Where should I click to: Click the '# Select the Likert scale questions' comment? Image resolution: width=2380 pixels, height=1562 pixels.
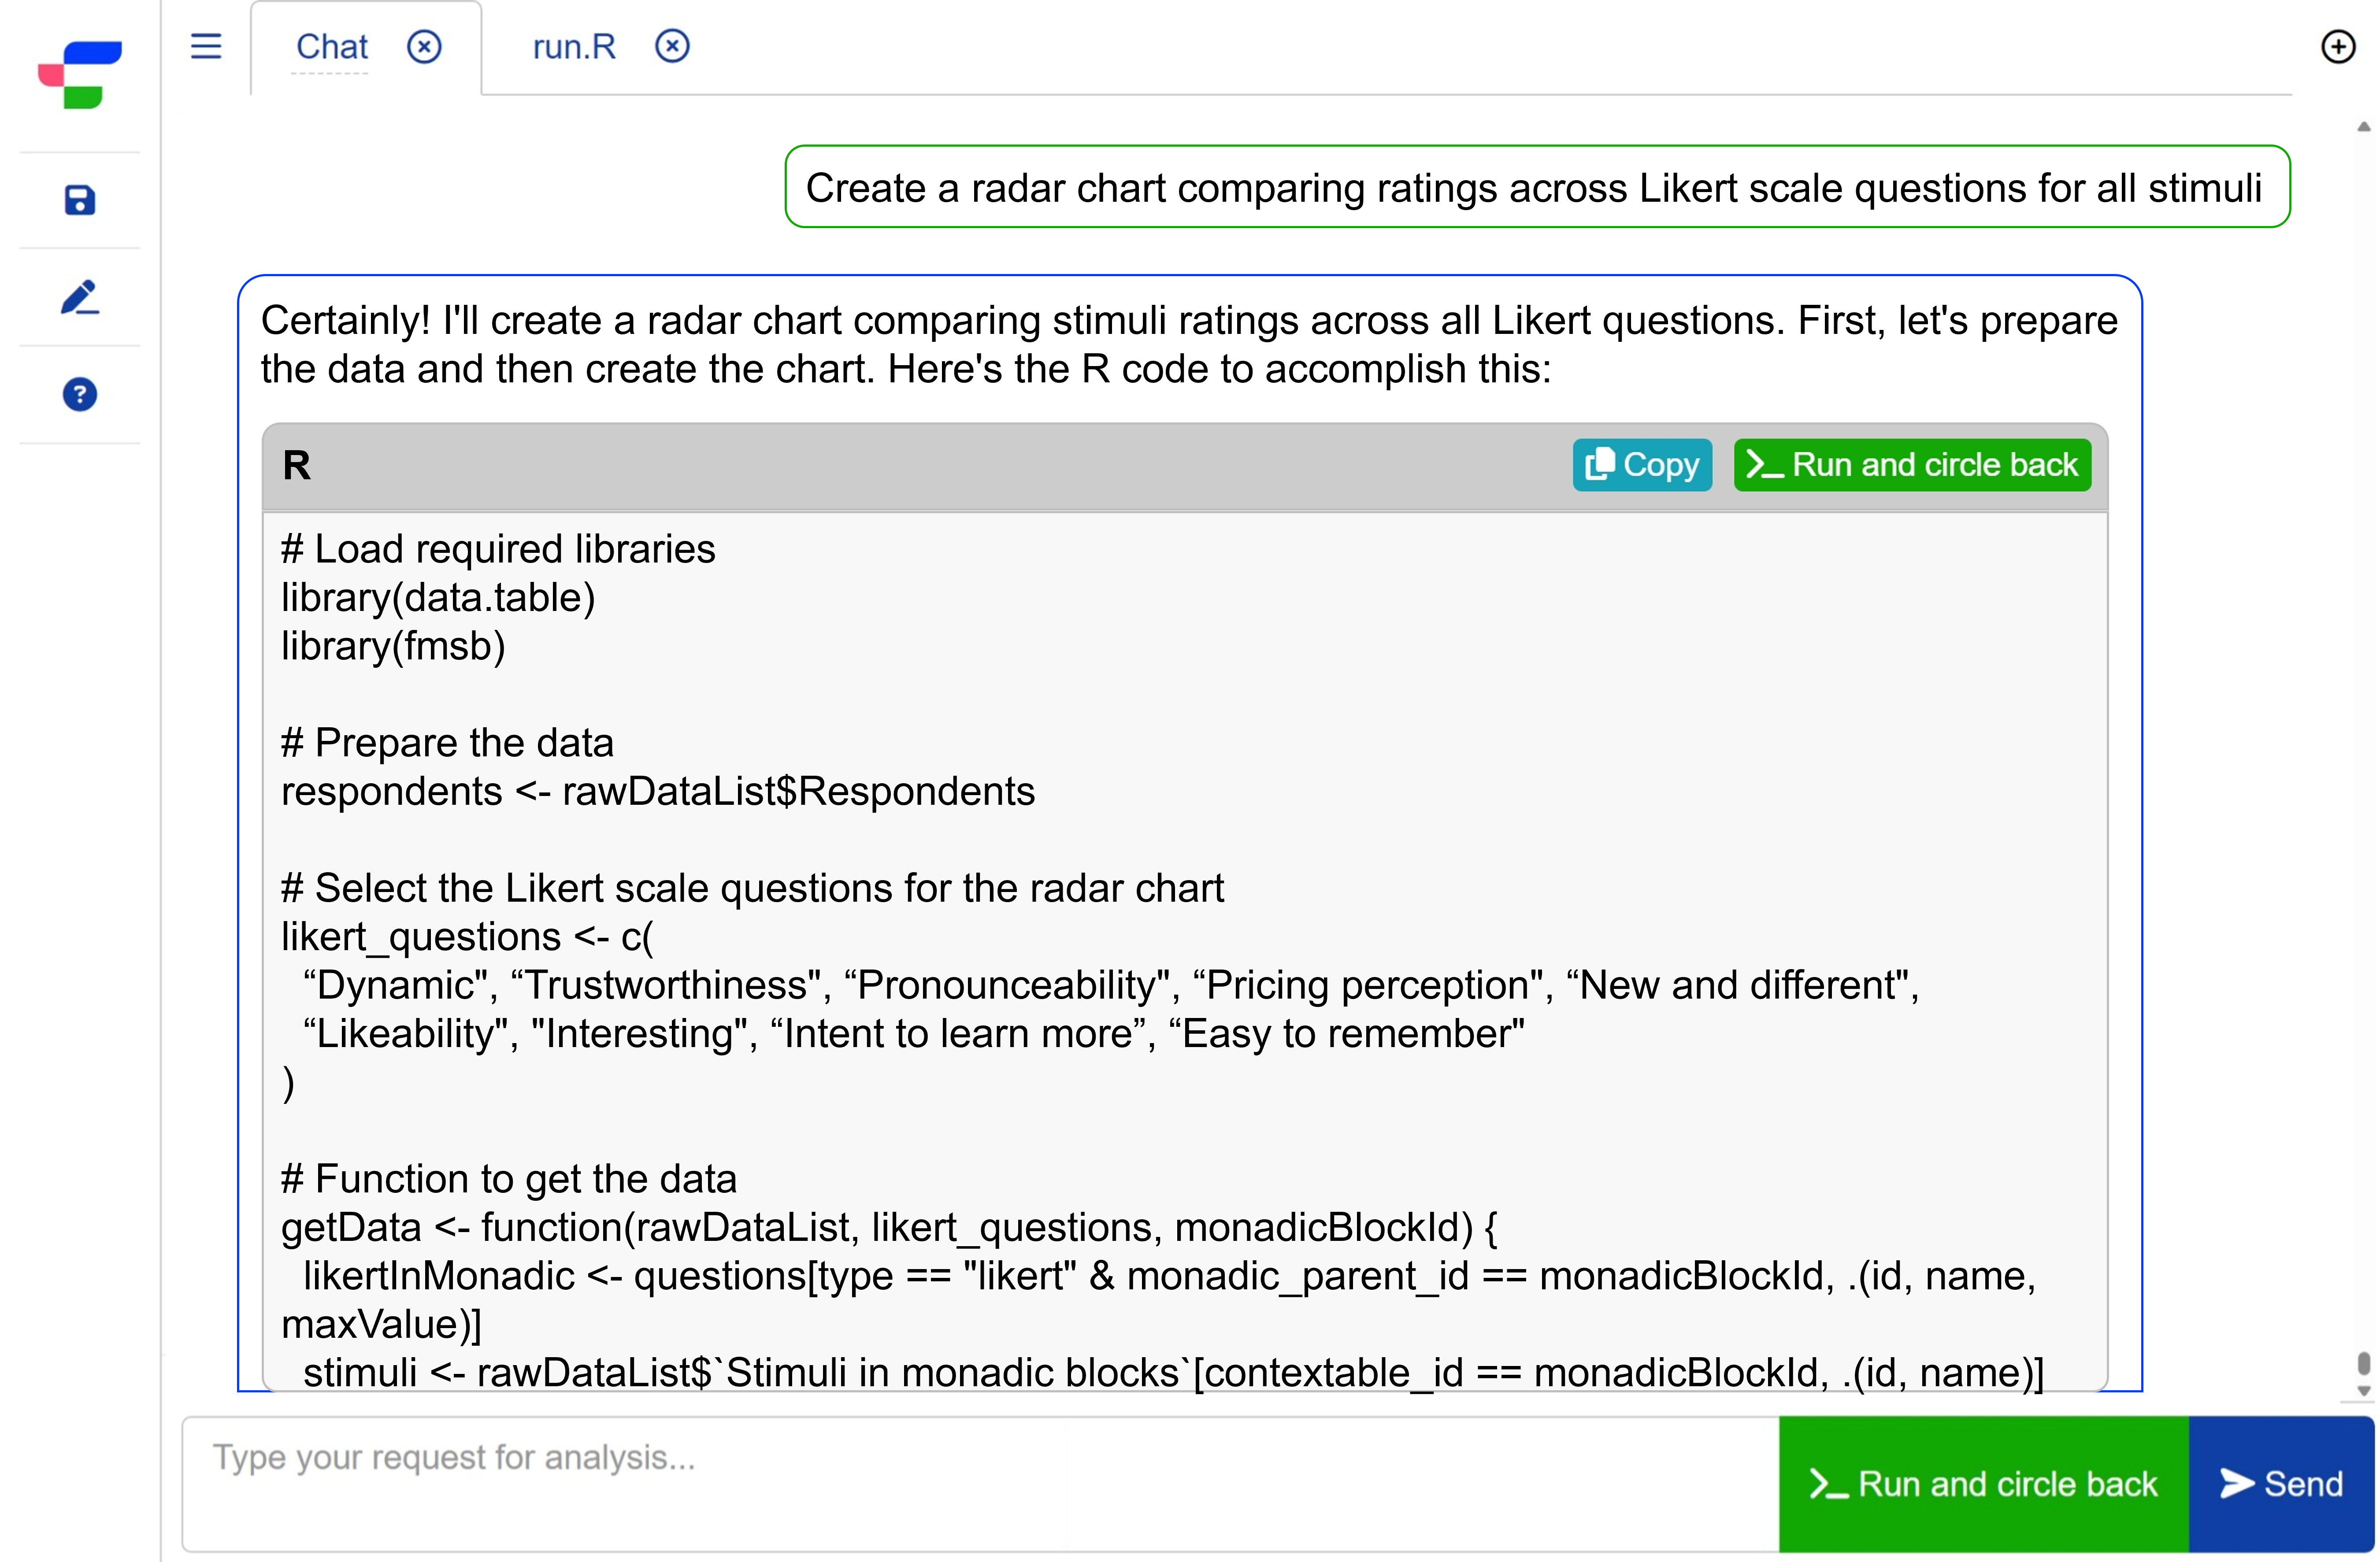(752, 888)
